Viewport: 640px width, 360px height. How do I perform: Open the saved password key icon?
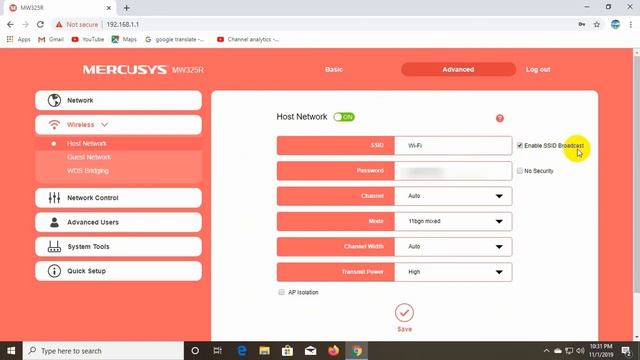582,24
